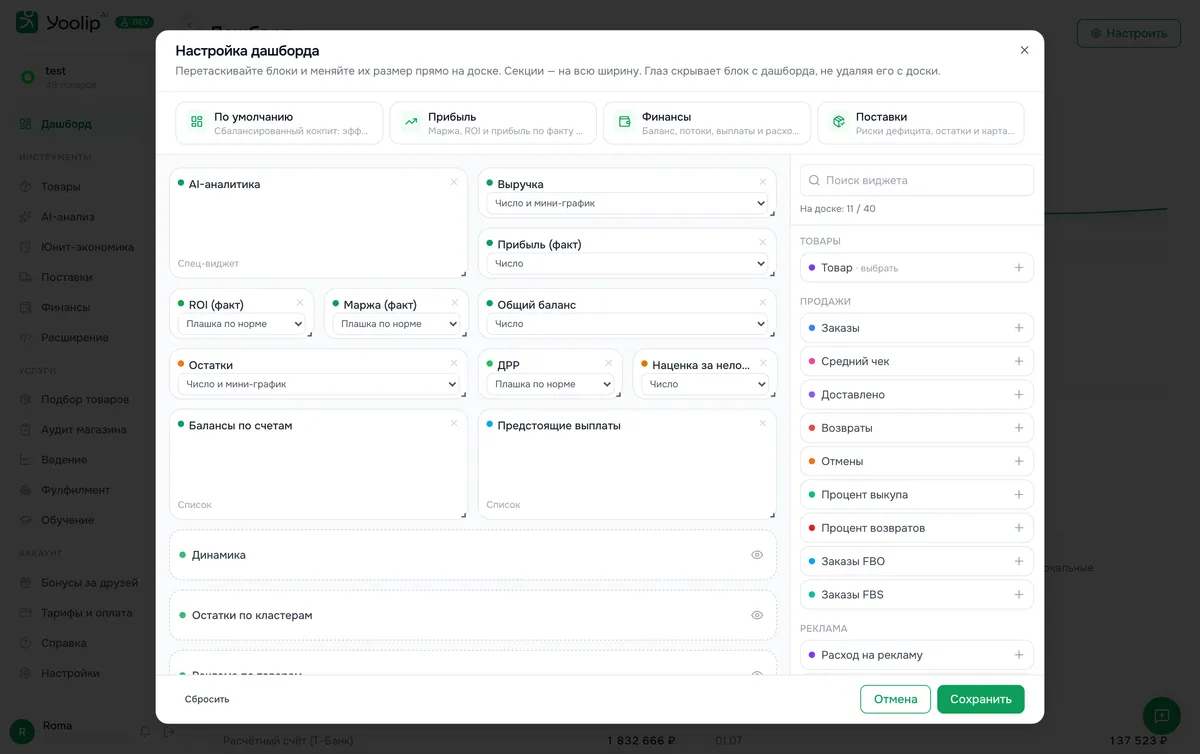Remove the Прибыль (факт) widget
Image resolution: width=1200 pixels, height=754 pixels.
pyautogui.click(x=763, y=242)
